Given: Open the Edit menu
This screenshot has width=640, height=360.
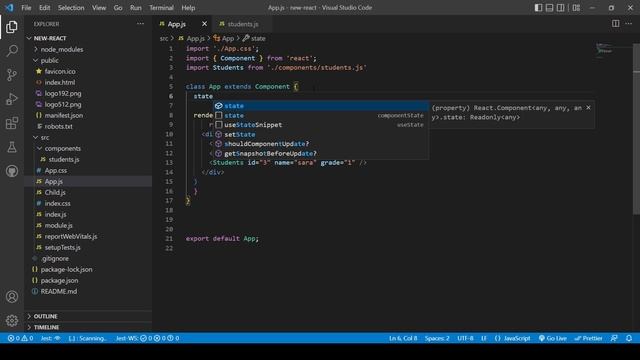Looking at the screenshot, I should [x=44, y=8].
